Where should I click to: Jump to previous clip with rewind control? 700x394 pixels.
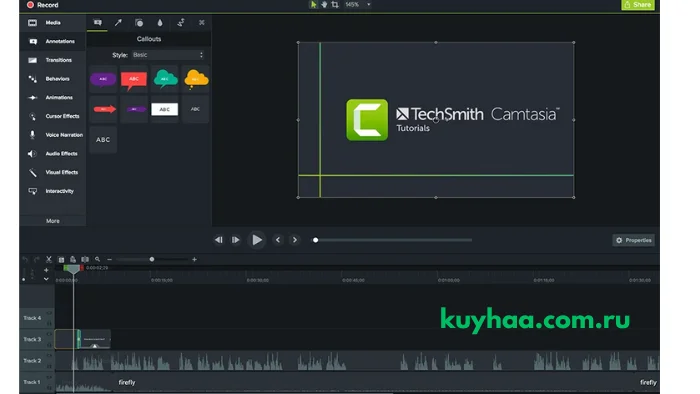(219, 240)
